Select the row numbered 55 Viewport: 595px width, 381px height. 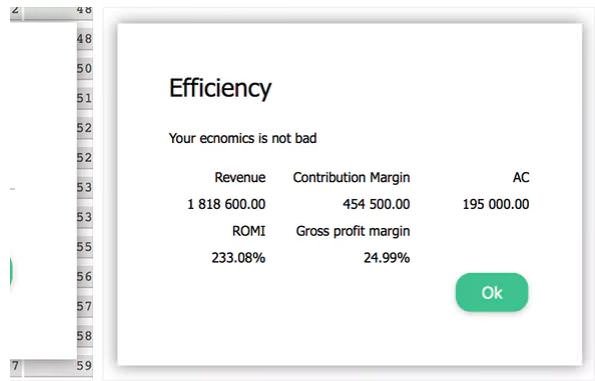[x=85, y=247]
